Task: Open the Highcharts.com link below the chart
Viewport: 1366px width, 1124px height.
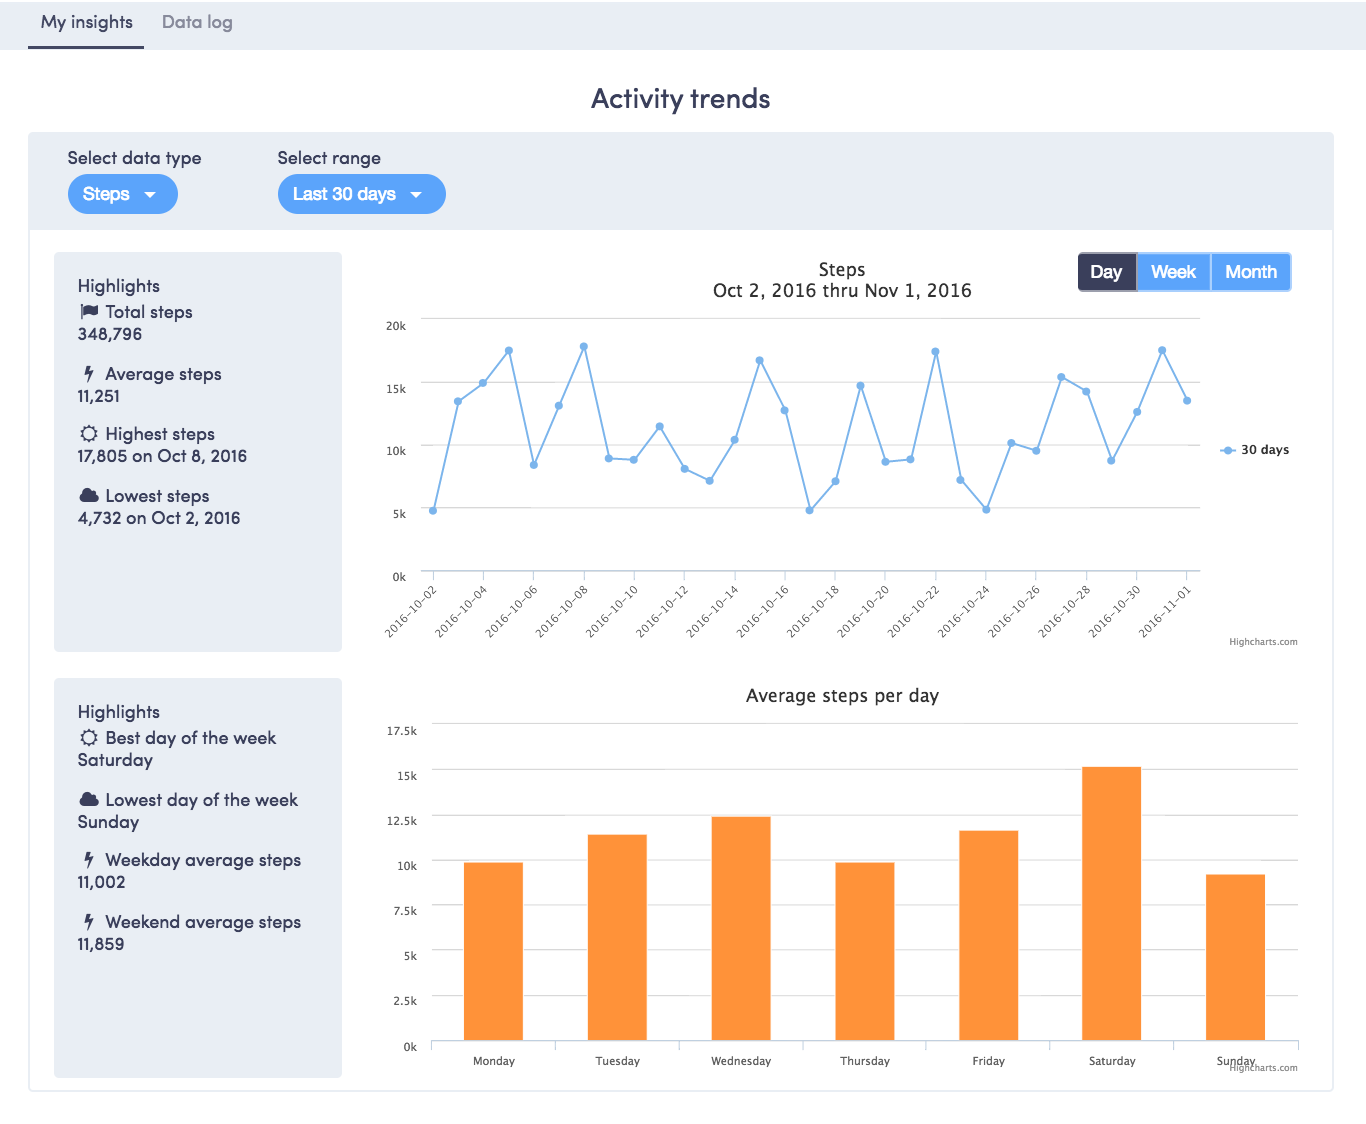Action: point(1264,641)
